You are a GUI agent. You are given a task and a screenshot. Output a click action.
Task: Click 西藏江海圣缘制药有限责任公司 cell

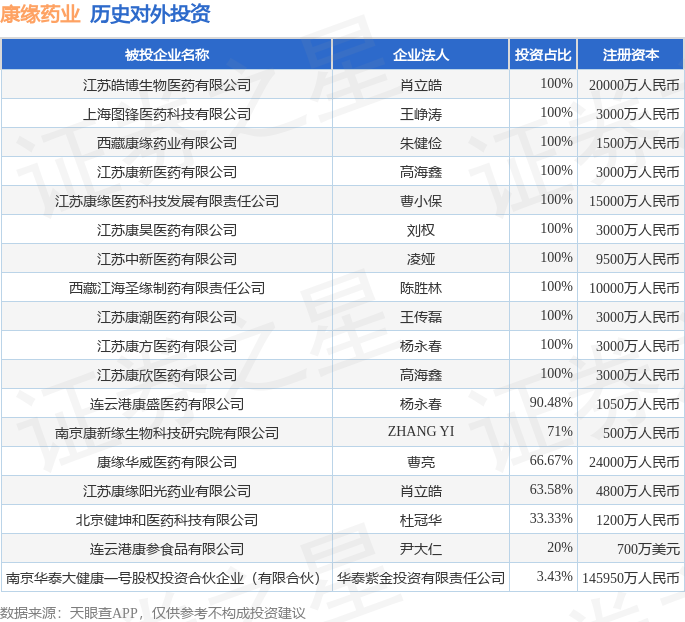tap(166, 288)
